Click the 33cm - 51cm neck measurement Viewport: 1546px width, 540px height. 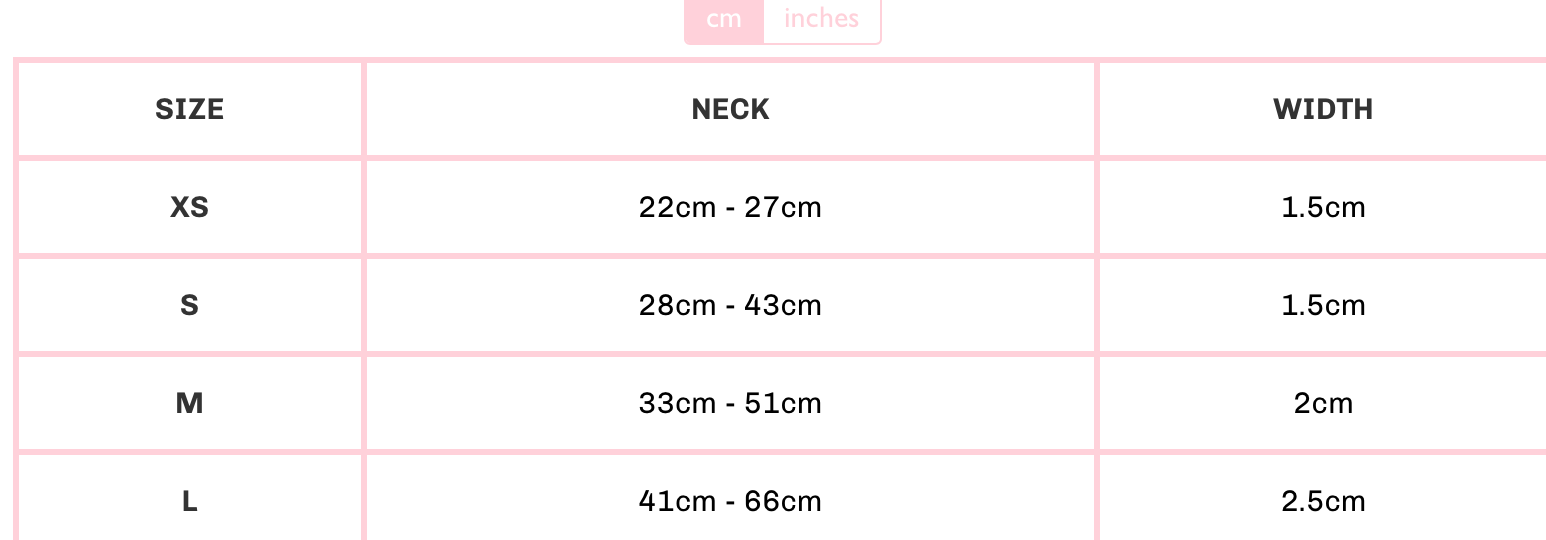tap(730, 403)
